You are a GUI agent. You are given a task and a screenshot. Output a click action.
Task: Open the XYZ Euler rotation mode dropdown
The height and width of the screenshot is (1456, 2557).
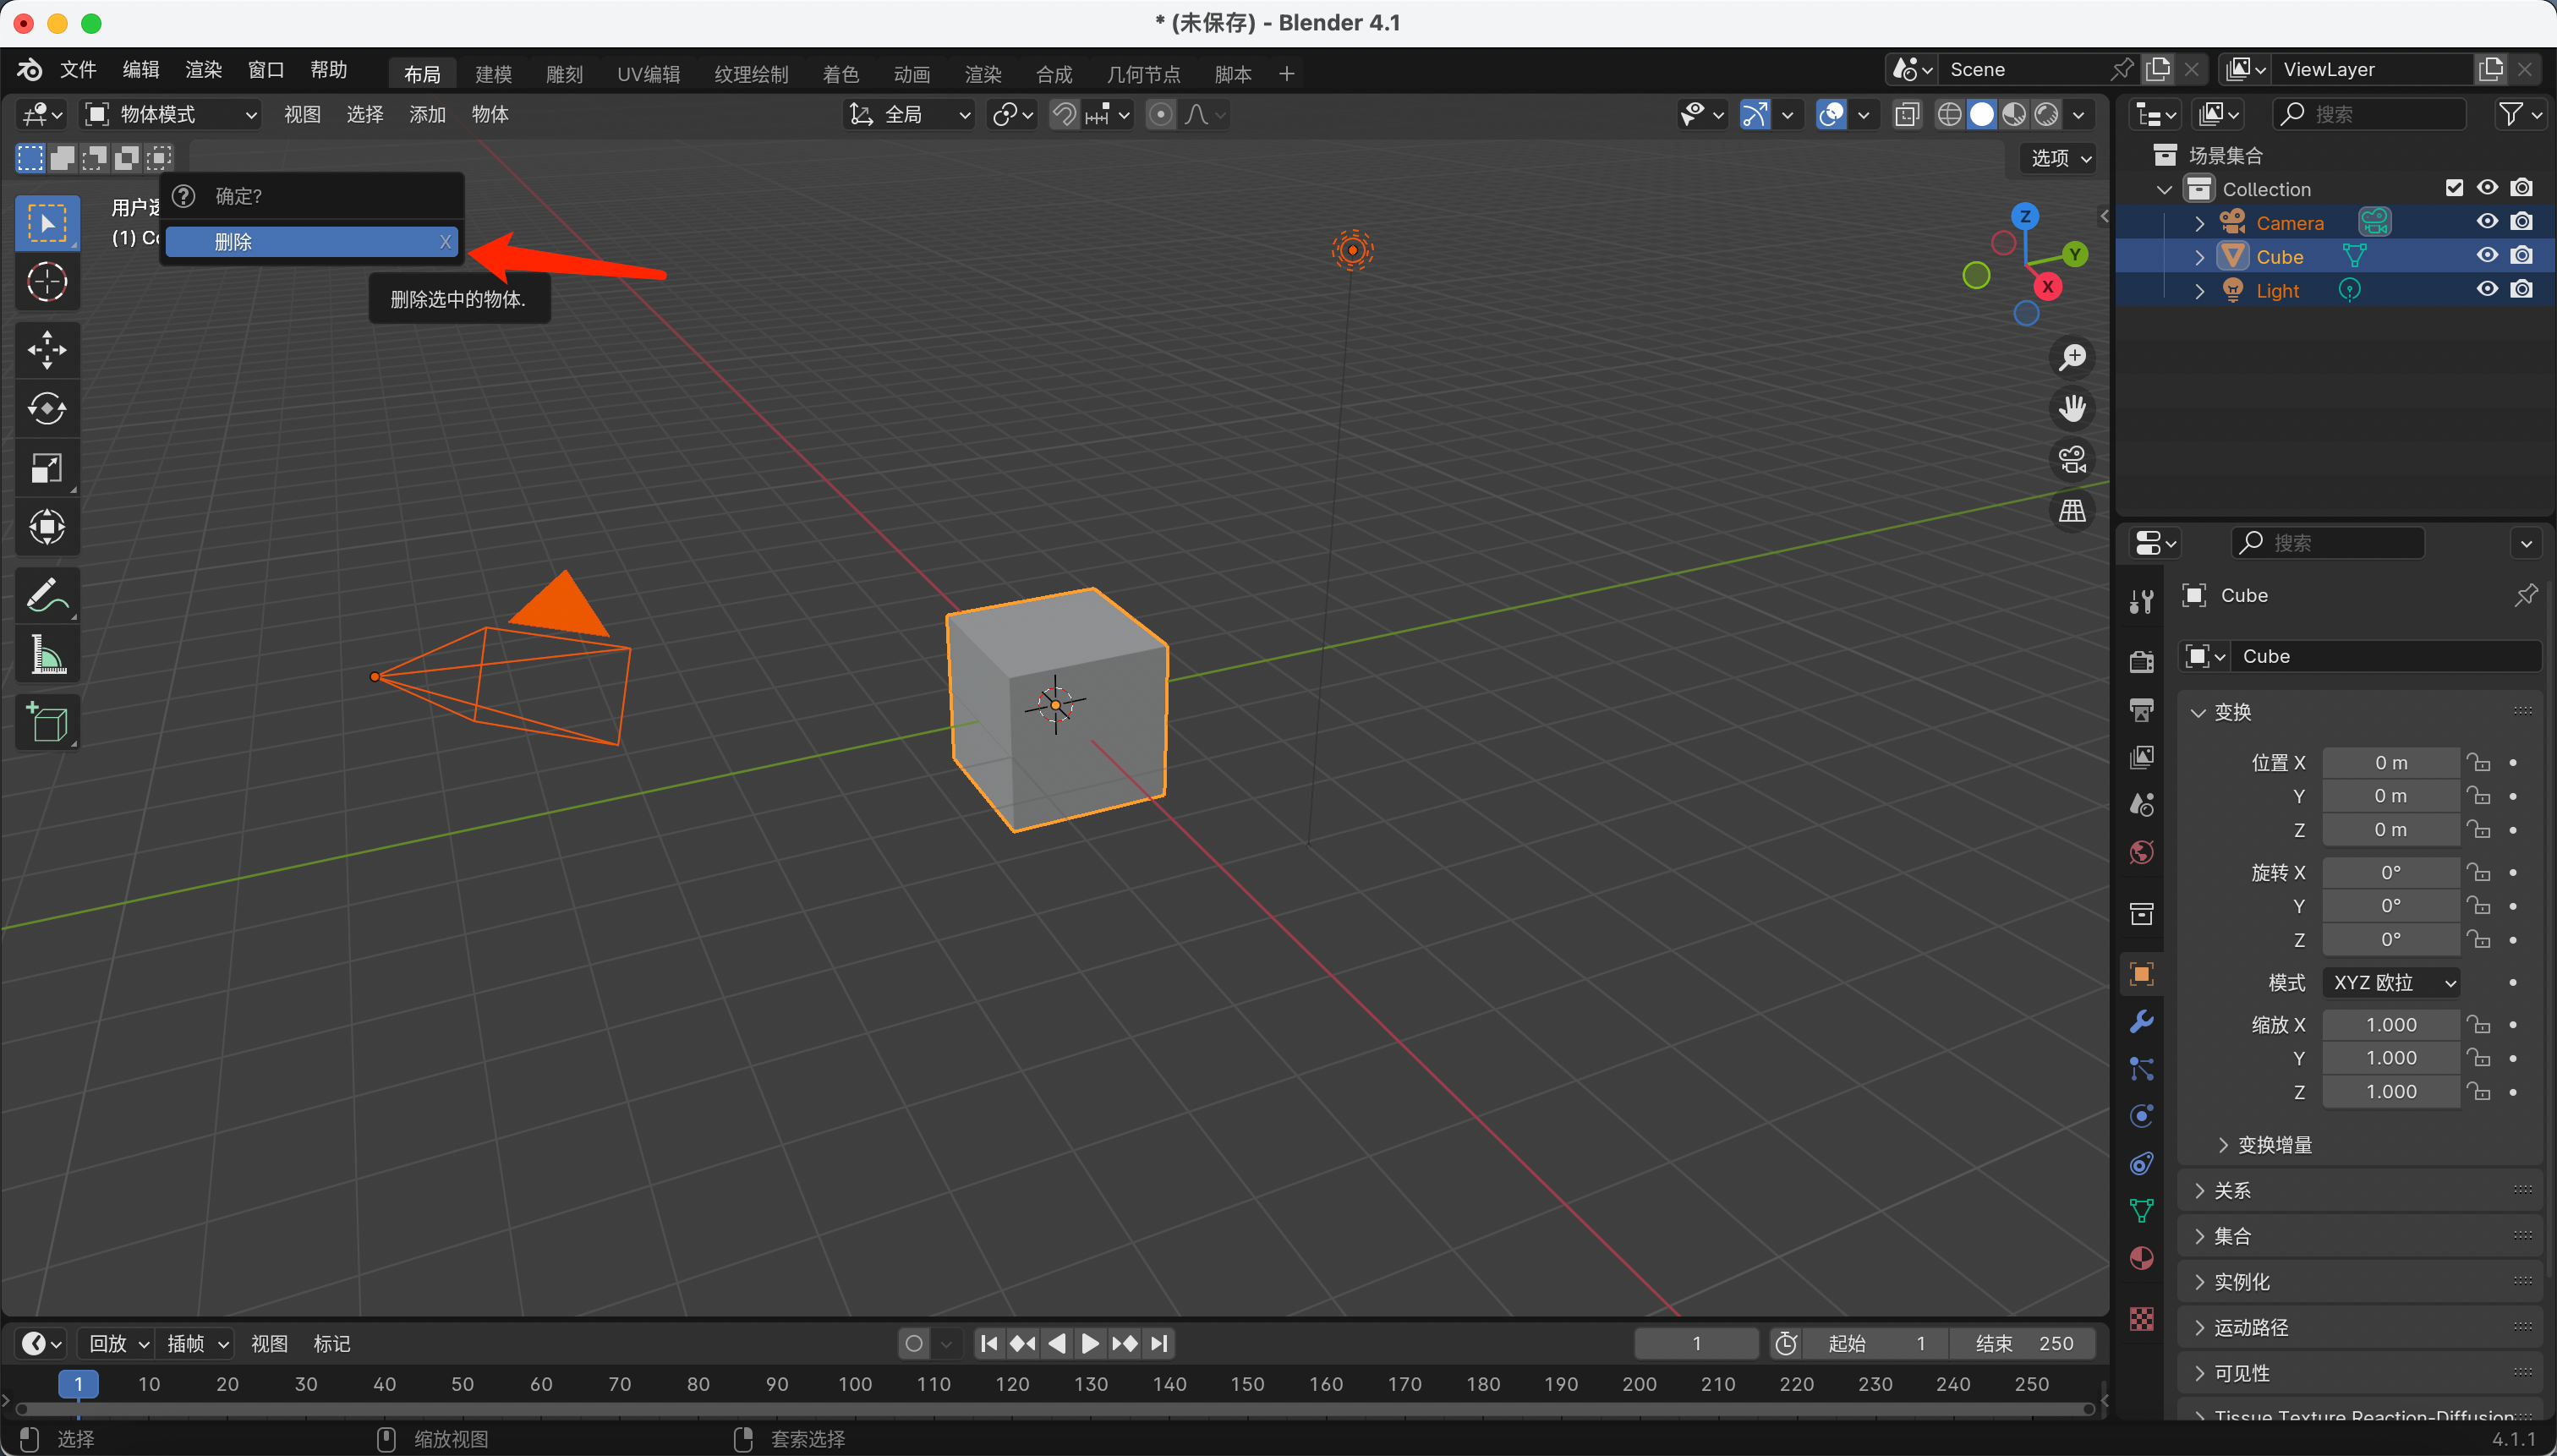(x=2391, y=982)
